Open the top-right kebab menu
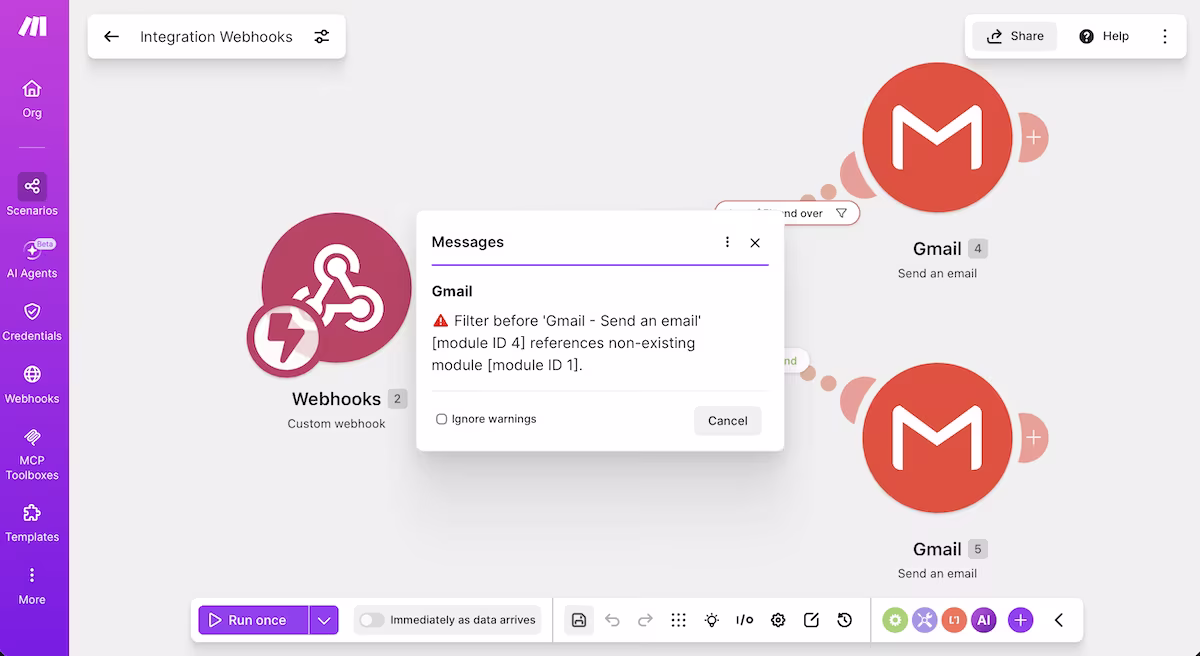Screen dimensions: 1200x656 click(1165, 36)
